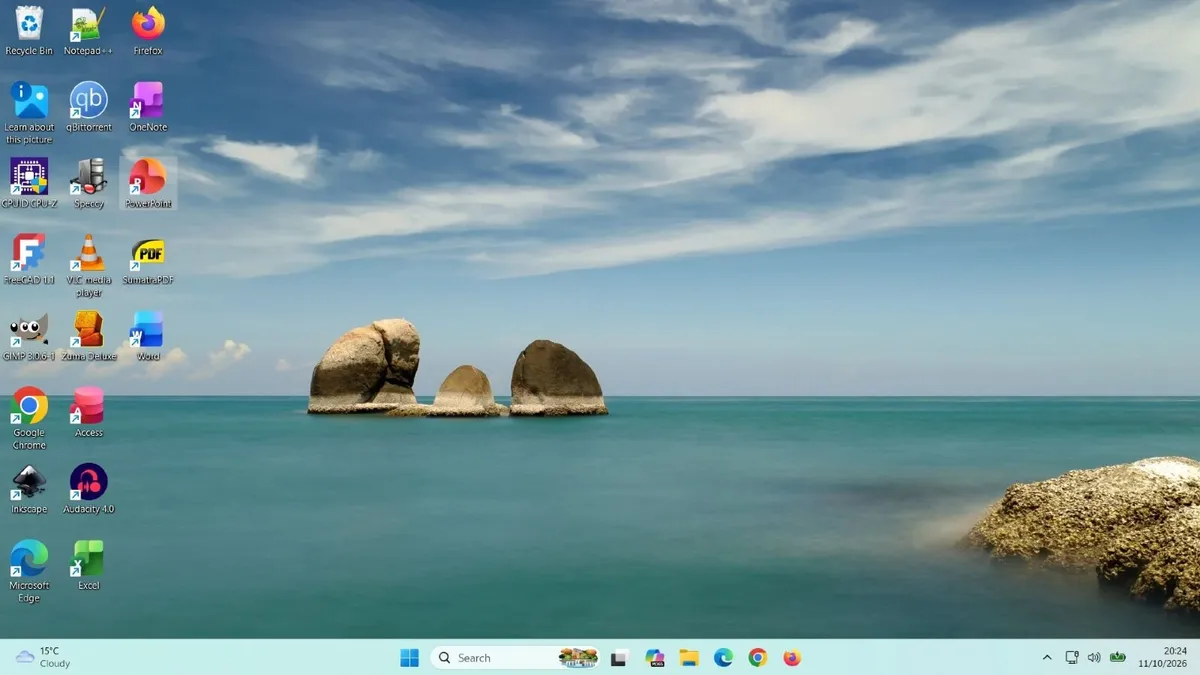Open Task View from the taskbar
Viewport: 1200px width, 675px height.
(620, 657)
